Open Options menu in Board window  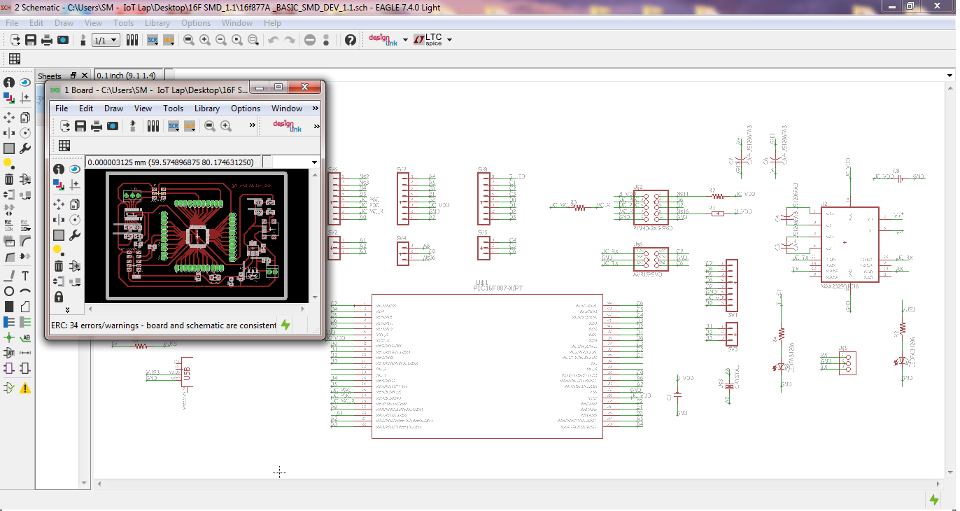pos(245,108)
